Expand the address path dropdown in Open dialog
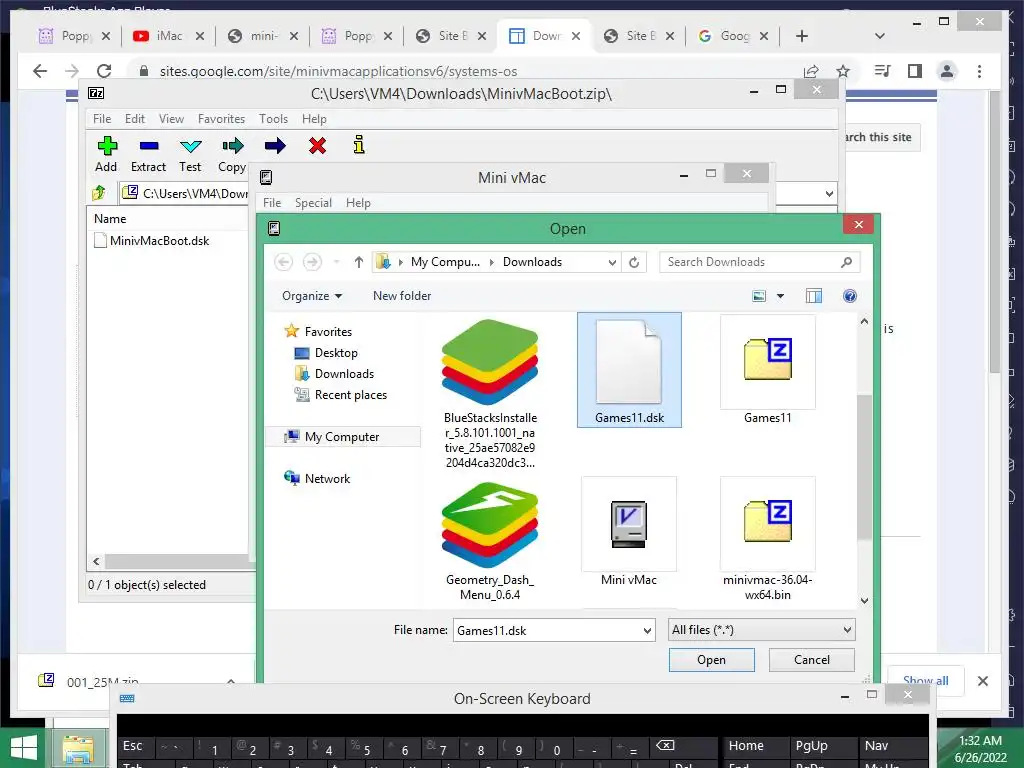Viewport: 1024px width, 768px height. point(612,262)
